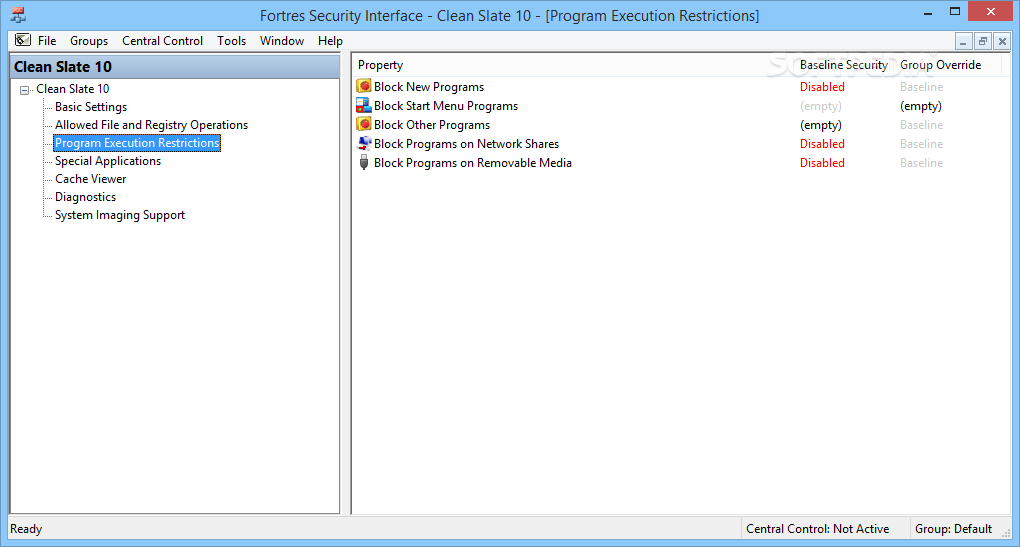Open System Imaging Support tree item
This screenshot has height=547, width=1020.
[120, 215]
